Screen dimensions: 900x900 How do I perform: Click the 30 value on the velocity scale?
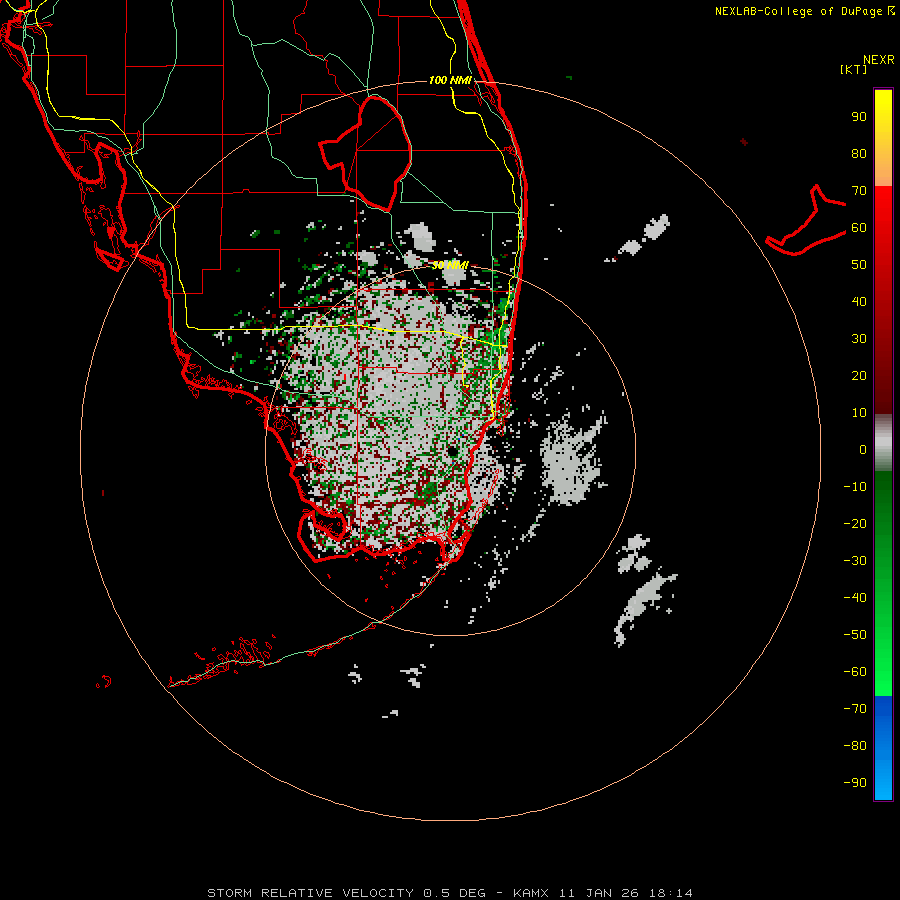859,339
